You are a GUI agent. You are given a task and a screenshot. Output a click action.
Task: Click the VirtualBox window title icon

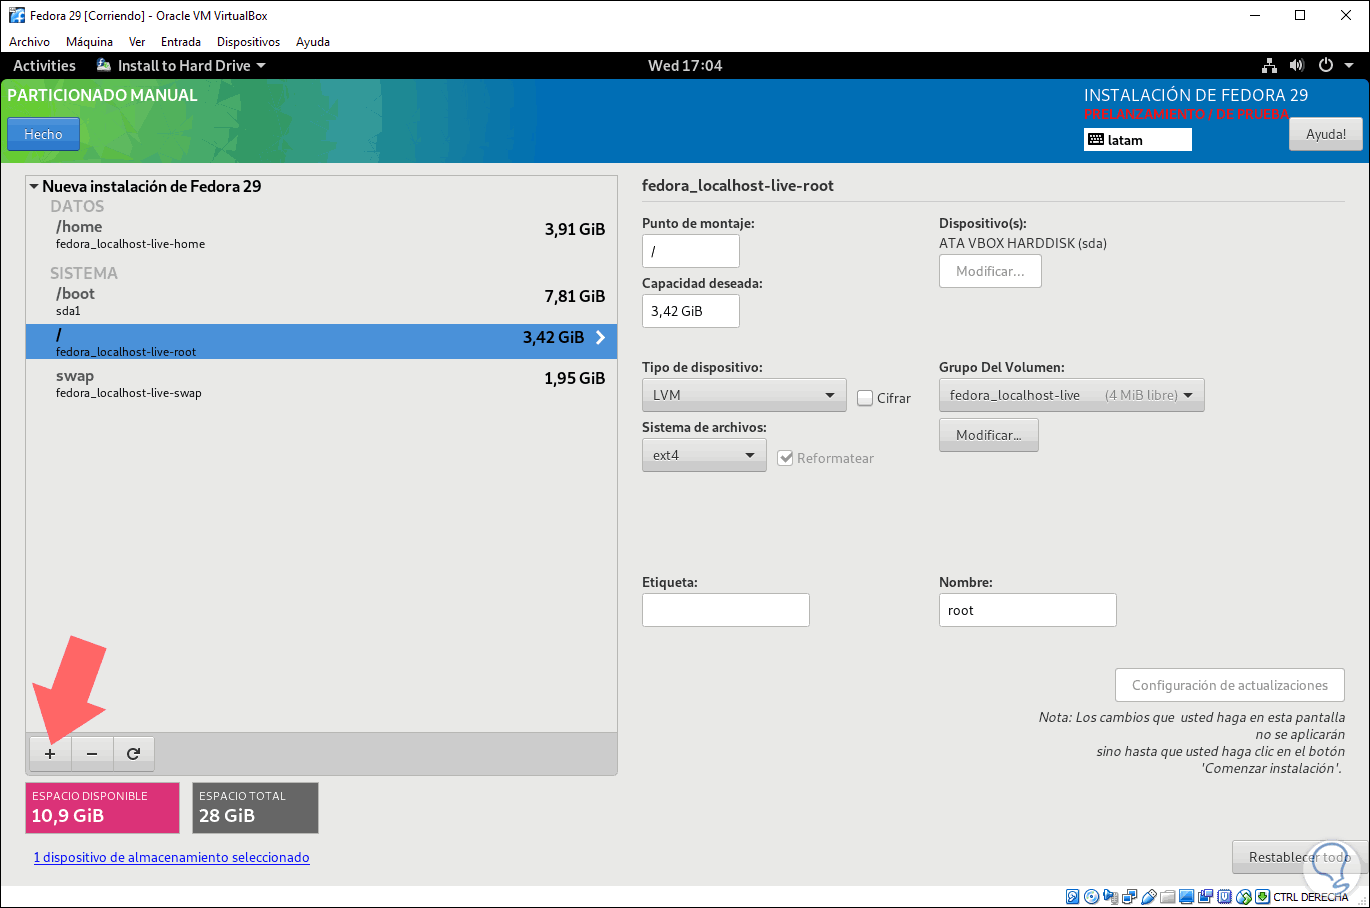coord(17,16)
